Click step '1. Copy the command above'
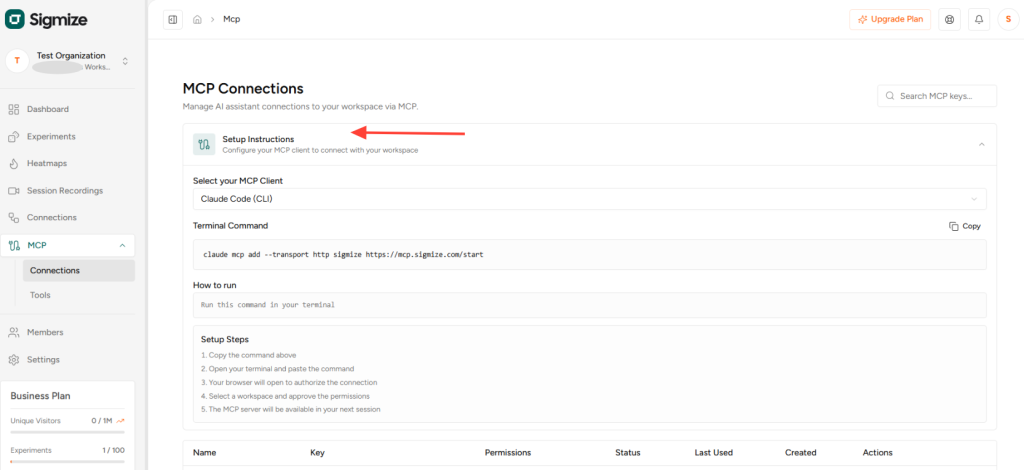The width and height of the screenshot is (1024, 470). pos(249,355)
